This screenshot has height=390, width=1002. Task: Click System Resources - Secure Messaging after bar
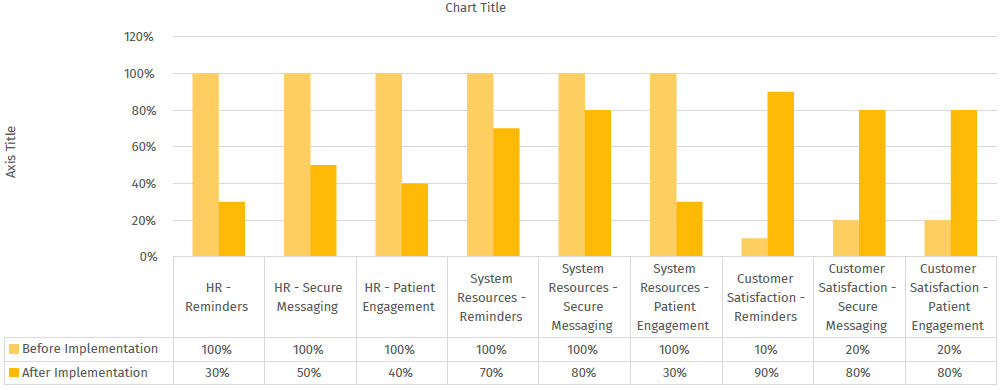(597, 183)
